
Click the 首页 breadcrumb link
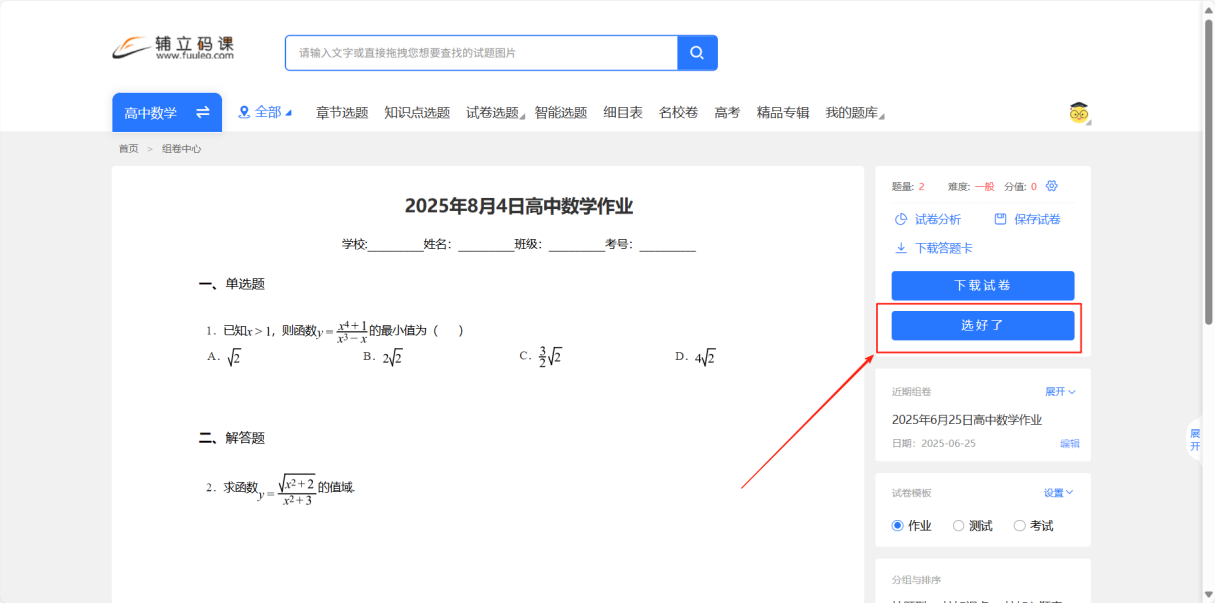point(128,149)
